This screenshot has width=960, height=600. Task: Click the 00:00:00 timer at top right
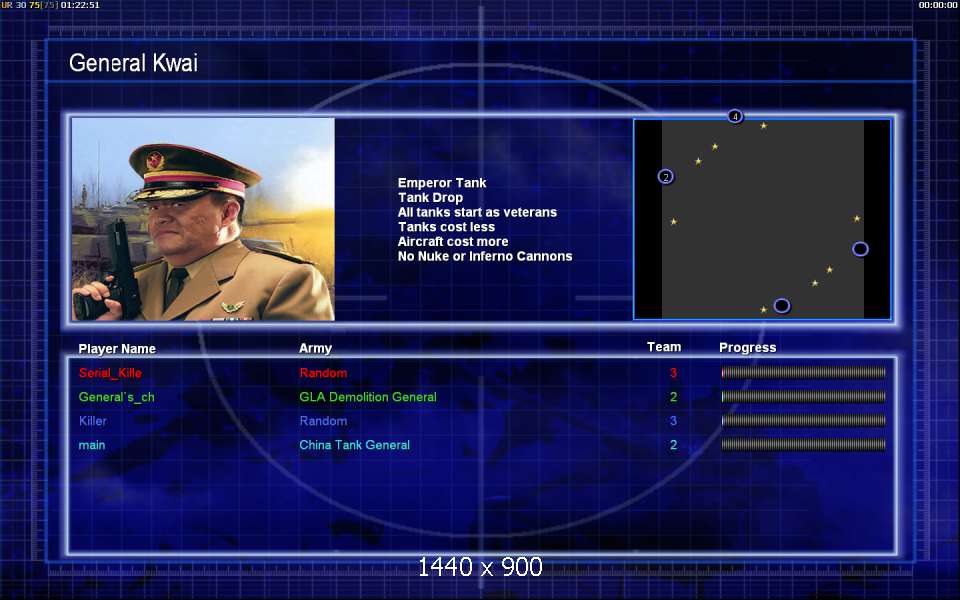937,5
